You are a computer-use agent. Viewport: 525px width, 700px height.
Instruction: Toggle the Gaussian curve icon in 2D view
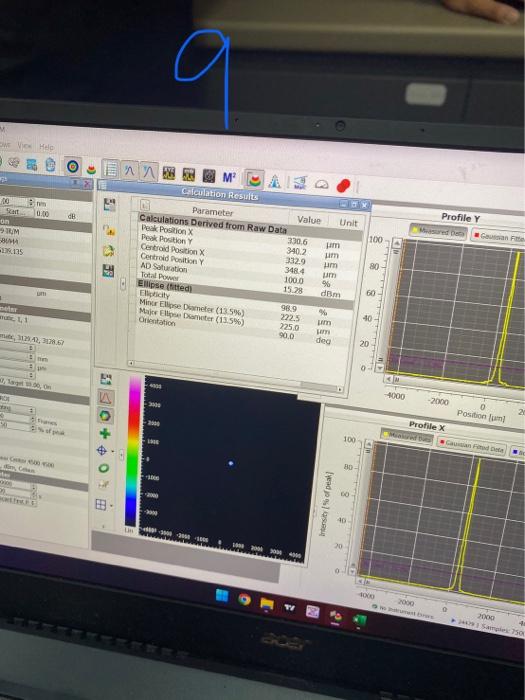[x=106, y=397]
